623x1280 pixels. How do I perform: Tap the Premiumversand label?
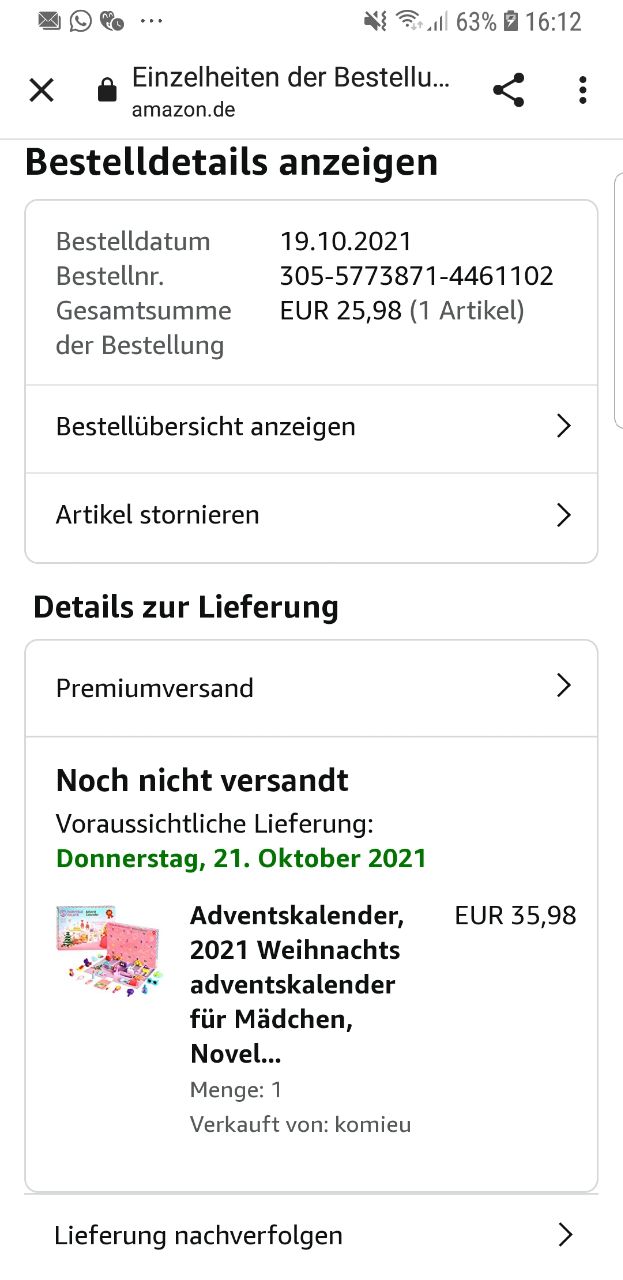155,688
